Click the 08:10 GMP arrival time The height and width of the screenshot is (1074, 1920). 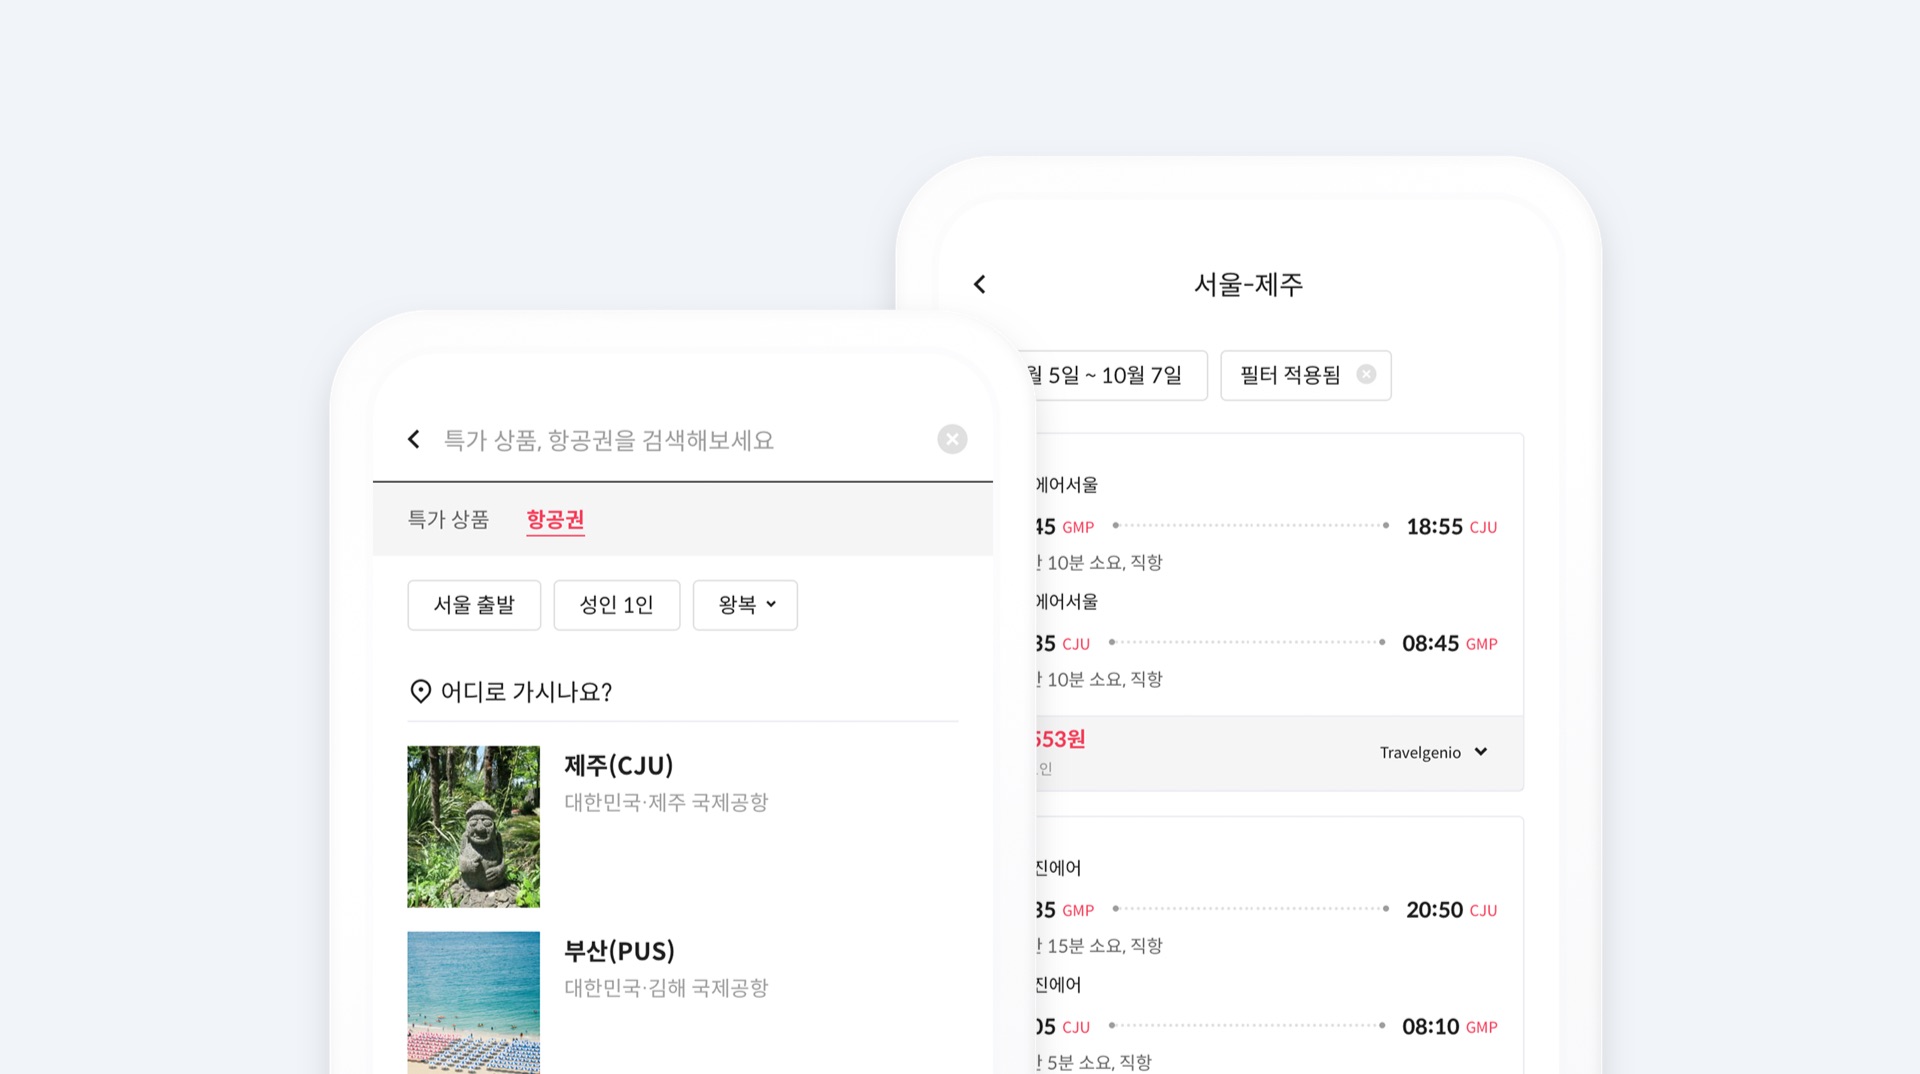(1450, 1027)
